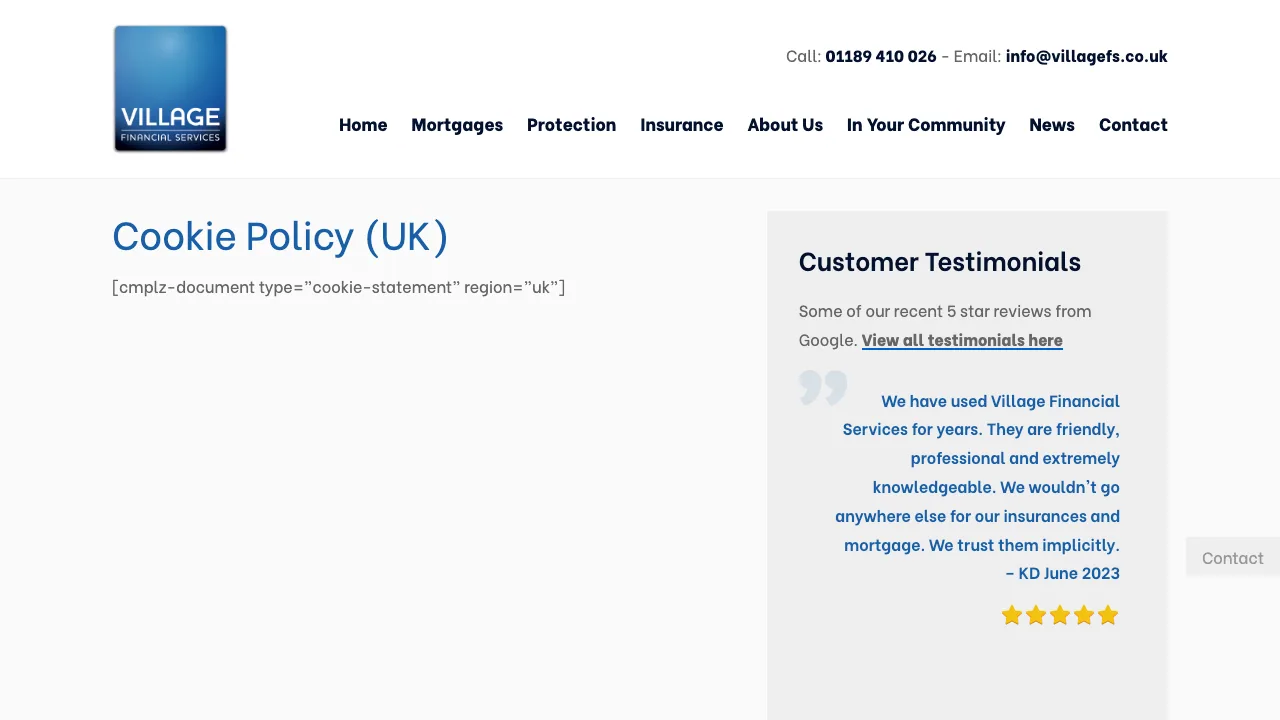Open the Home page

(363, 124)
